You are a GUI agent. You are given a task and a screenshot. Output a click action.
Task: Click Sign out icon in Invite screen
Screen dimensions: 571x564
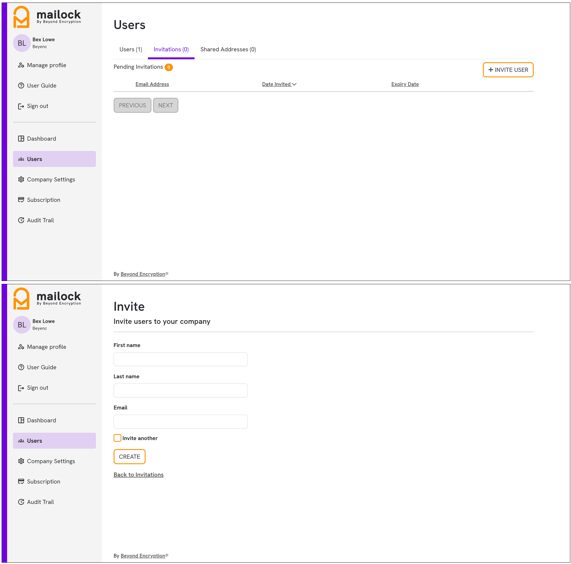click(x=21, y=388)
